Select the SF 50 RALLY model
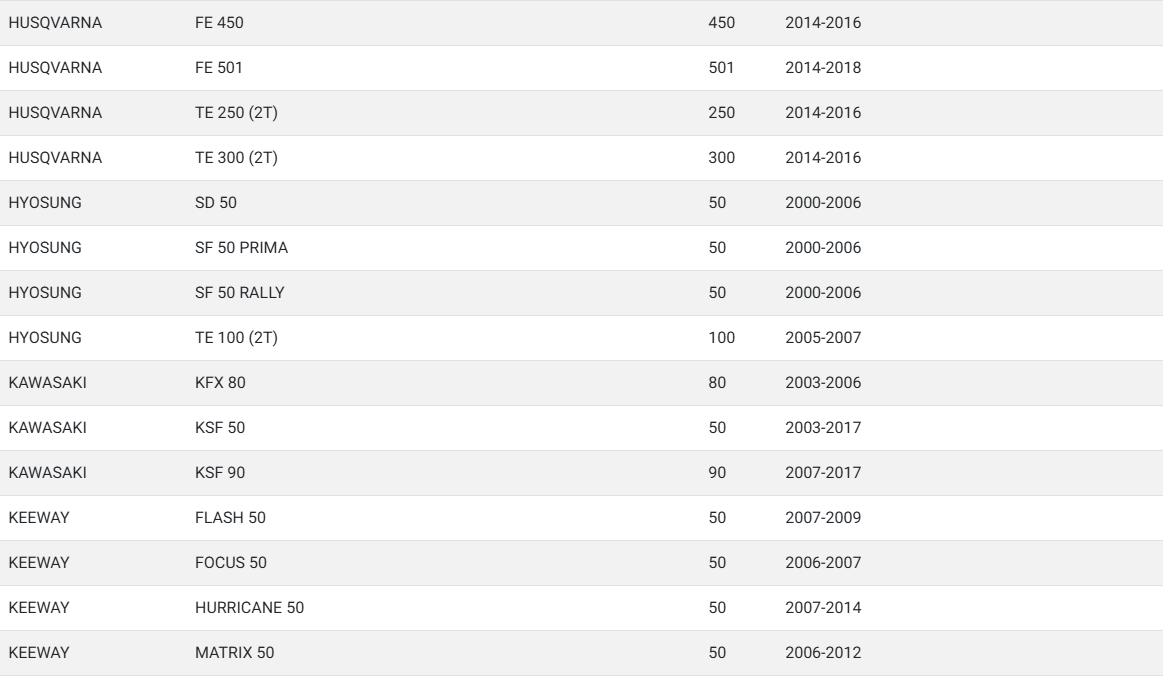 [x=240, y=293]
